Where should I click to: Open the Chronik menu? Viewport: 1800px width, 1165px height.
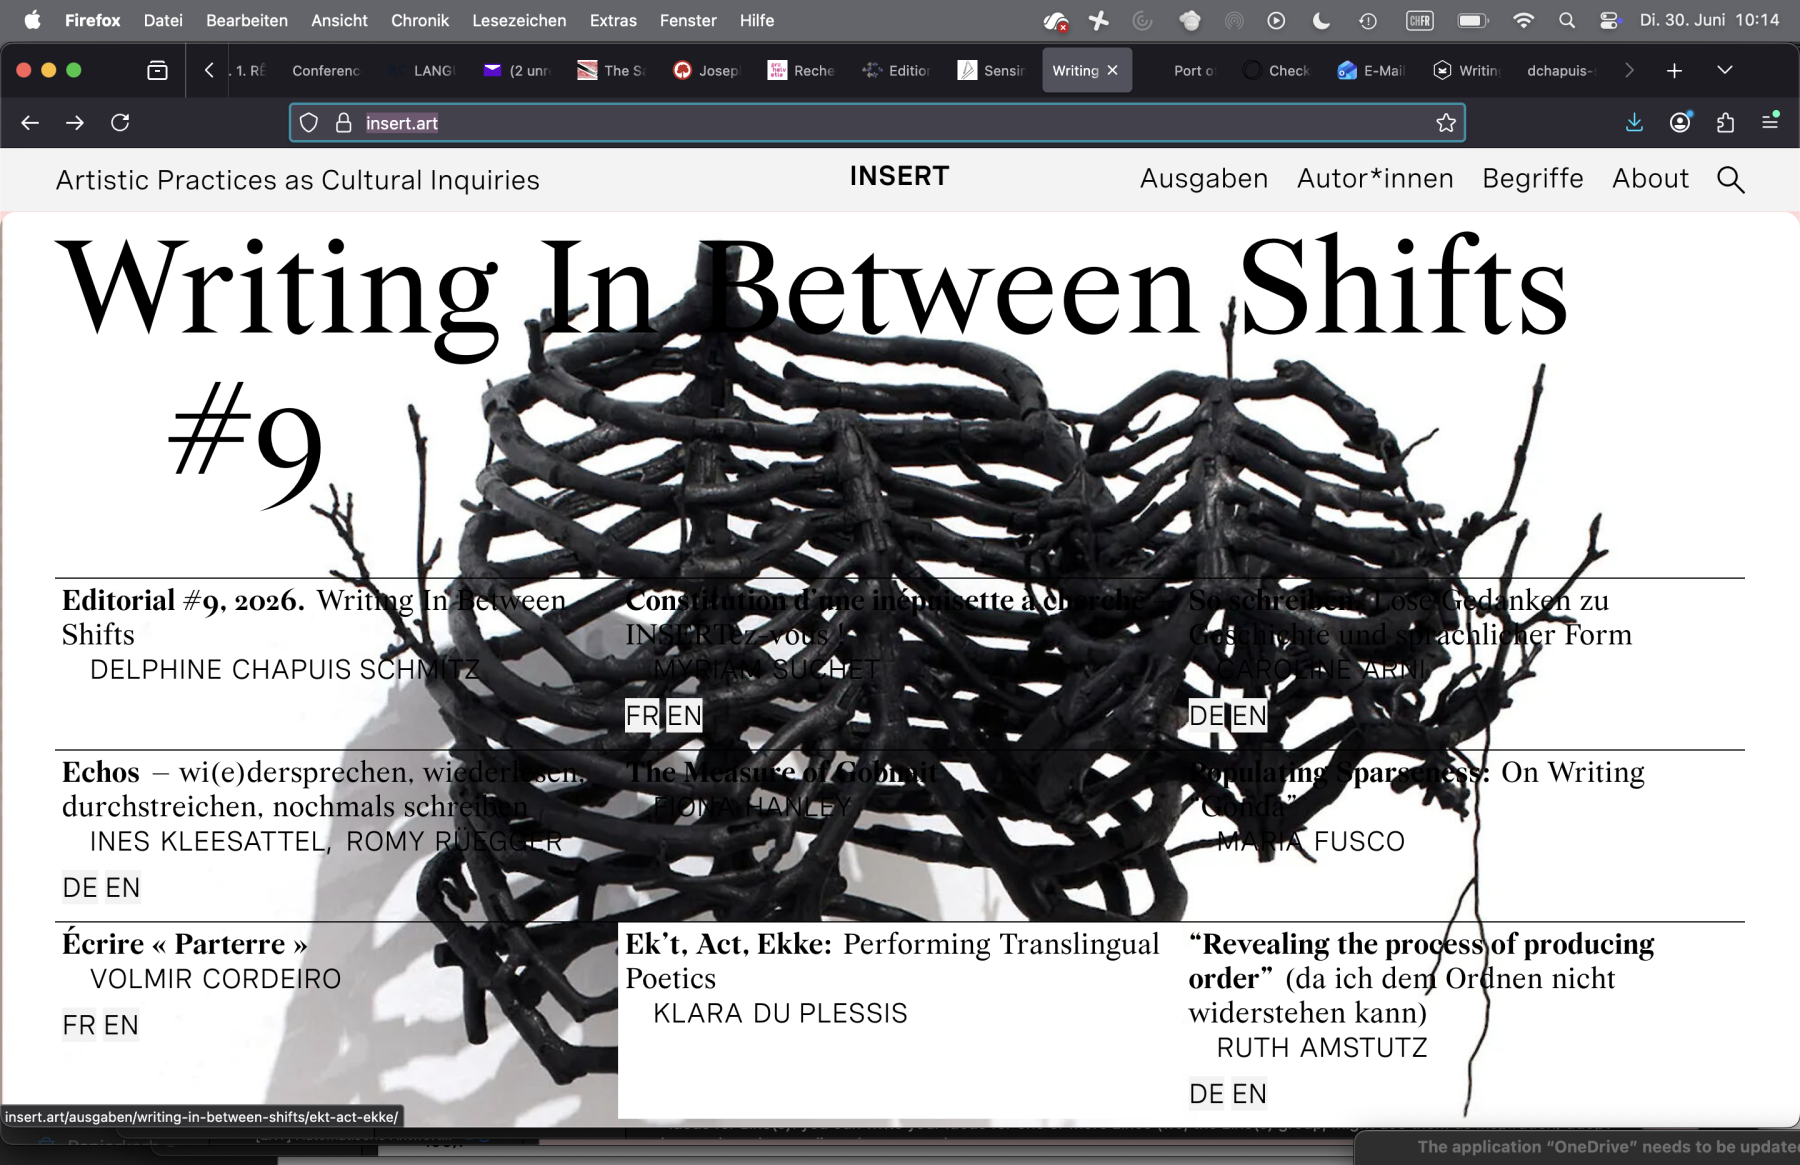coord(420,20)
